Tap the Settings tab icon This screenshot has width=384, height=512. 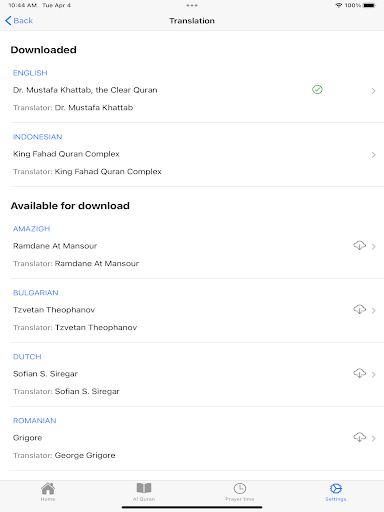(x=336, y=489)
